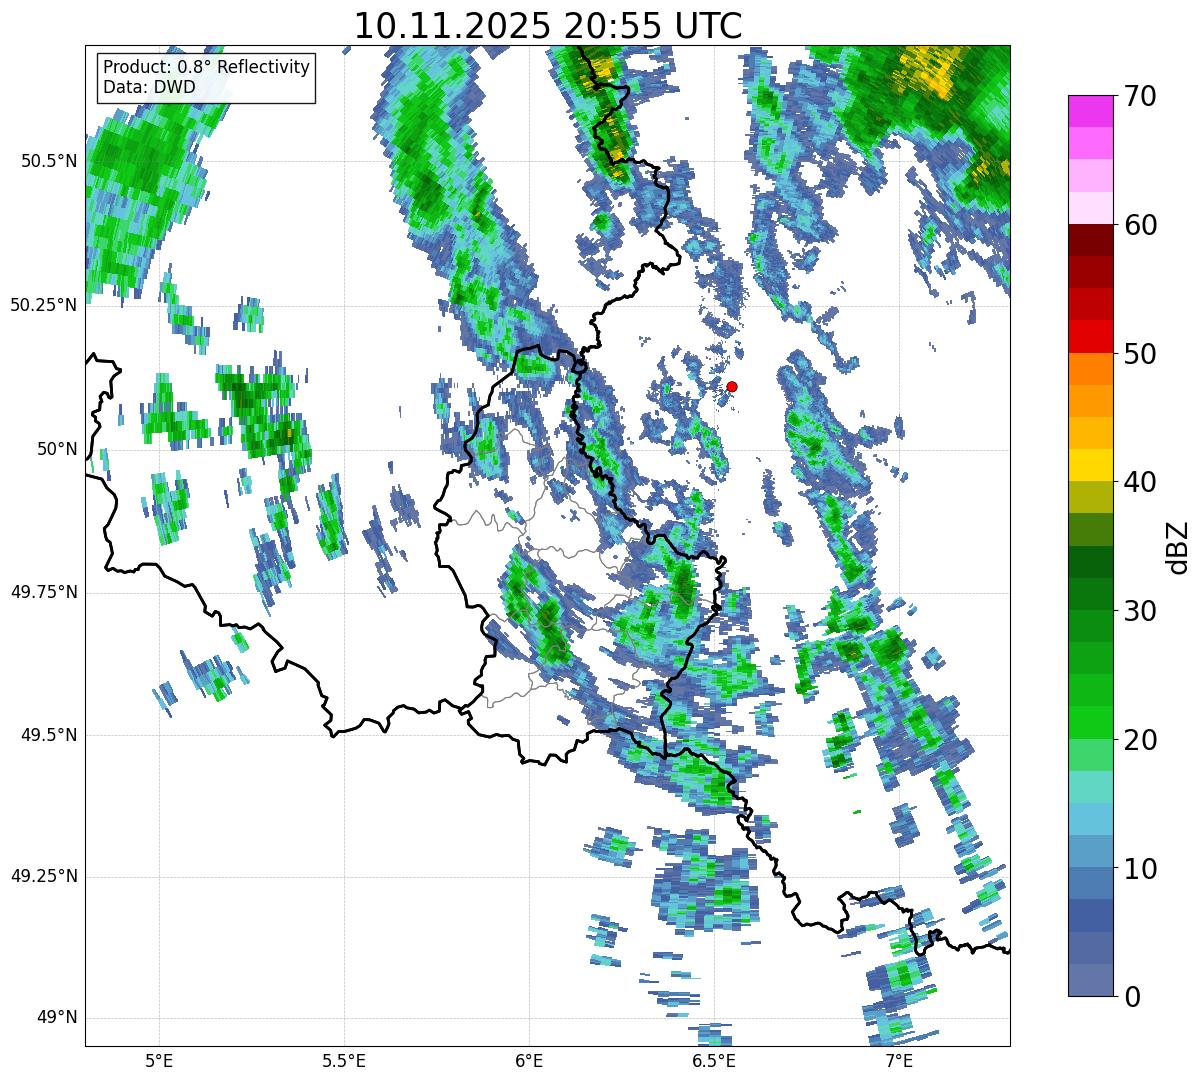
Task: Click the 50.25°N latitude label
Action: (44, 305)
